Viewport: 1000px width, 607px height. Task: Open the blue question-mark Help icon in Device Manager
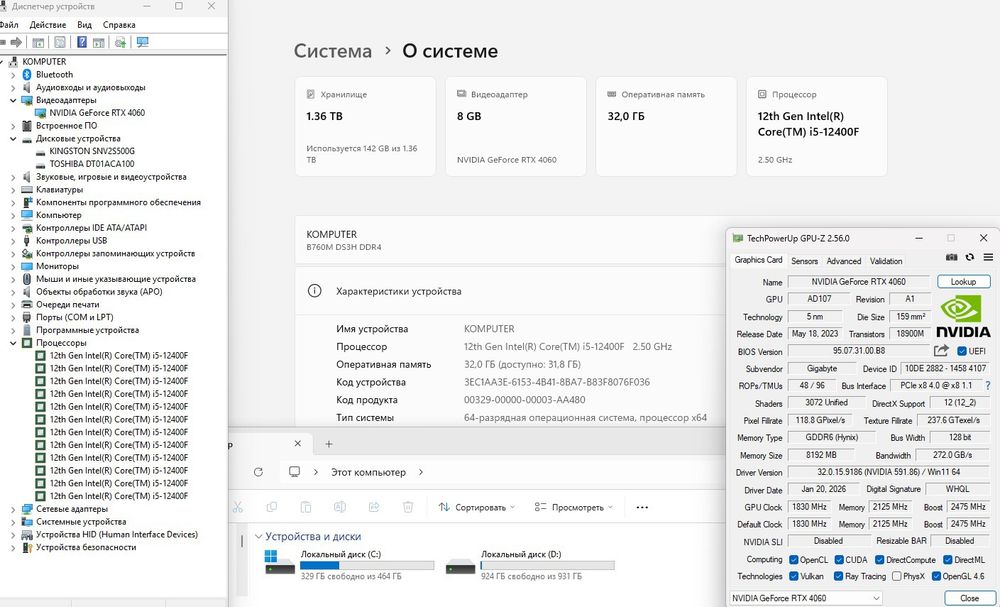[82, 42]
